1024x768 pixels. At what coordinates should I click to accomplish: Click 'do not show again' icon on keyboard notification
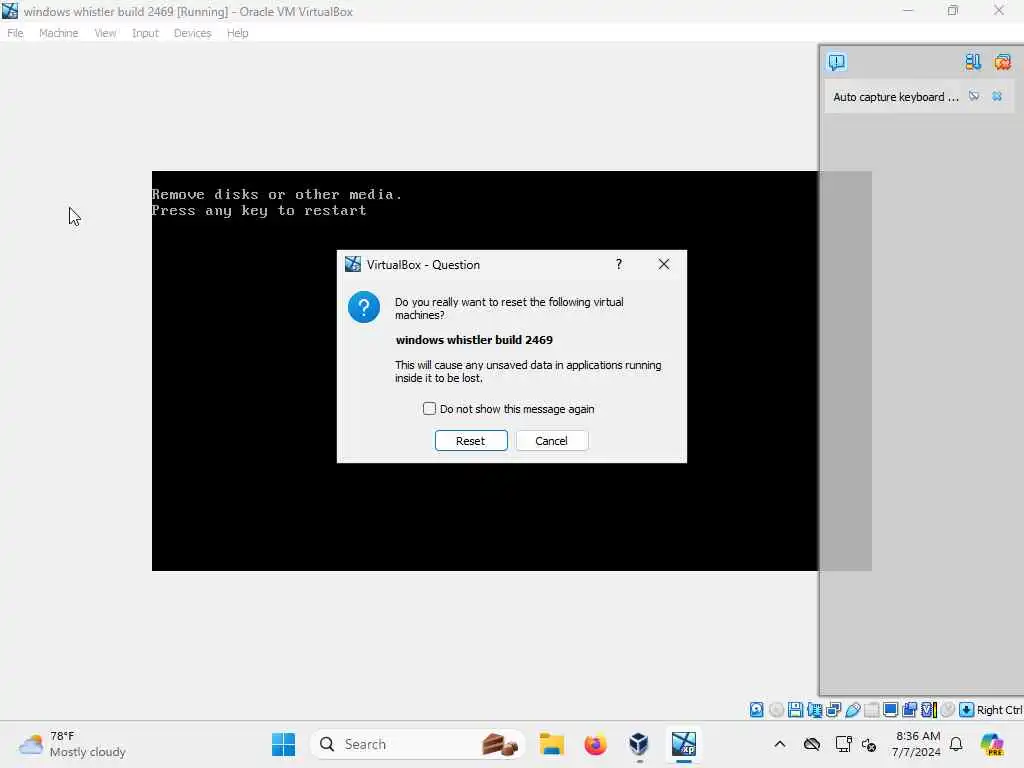974,97
